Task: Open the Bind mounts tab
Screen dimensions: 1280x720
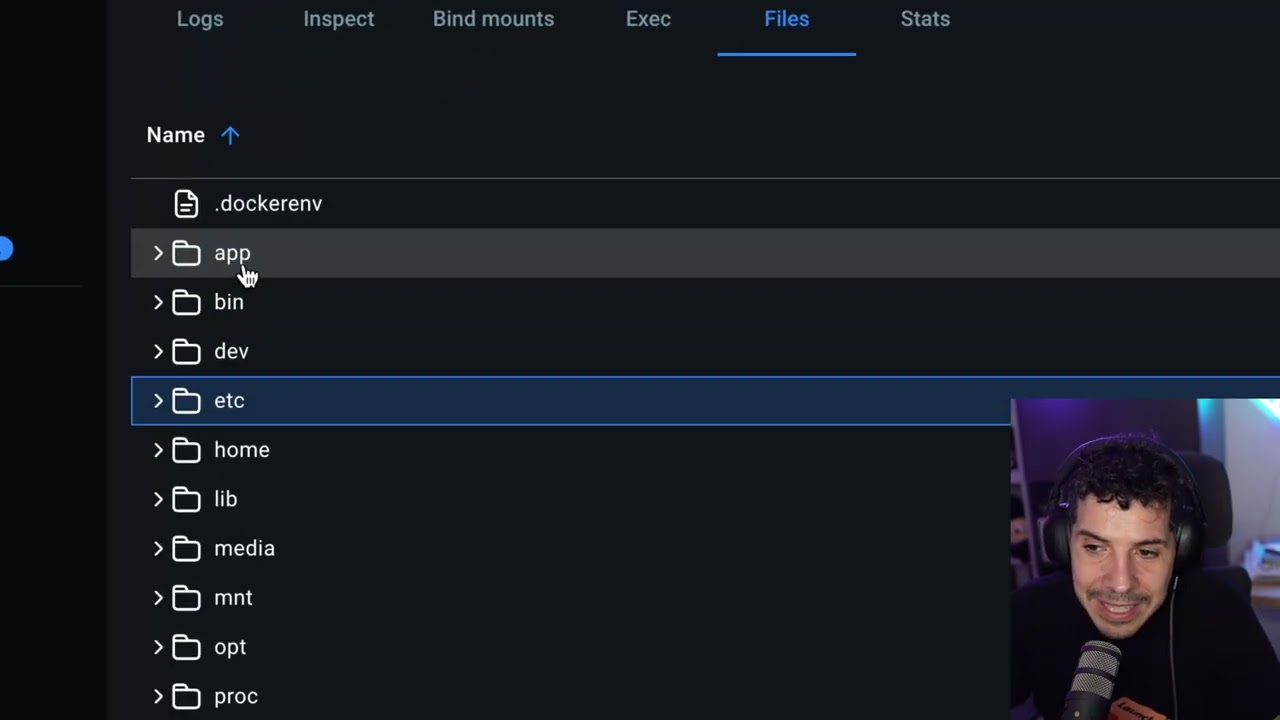Action: coord(493,19)
